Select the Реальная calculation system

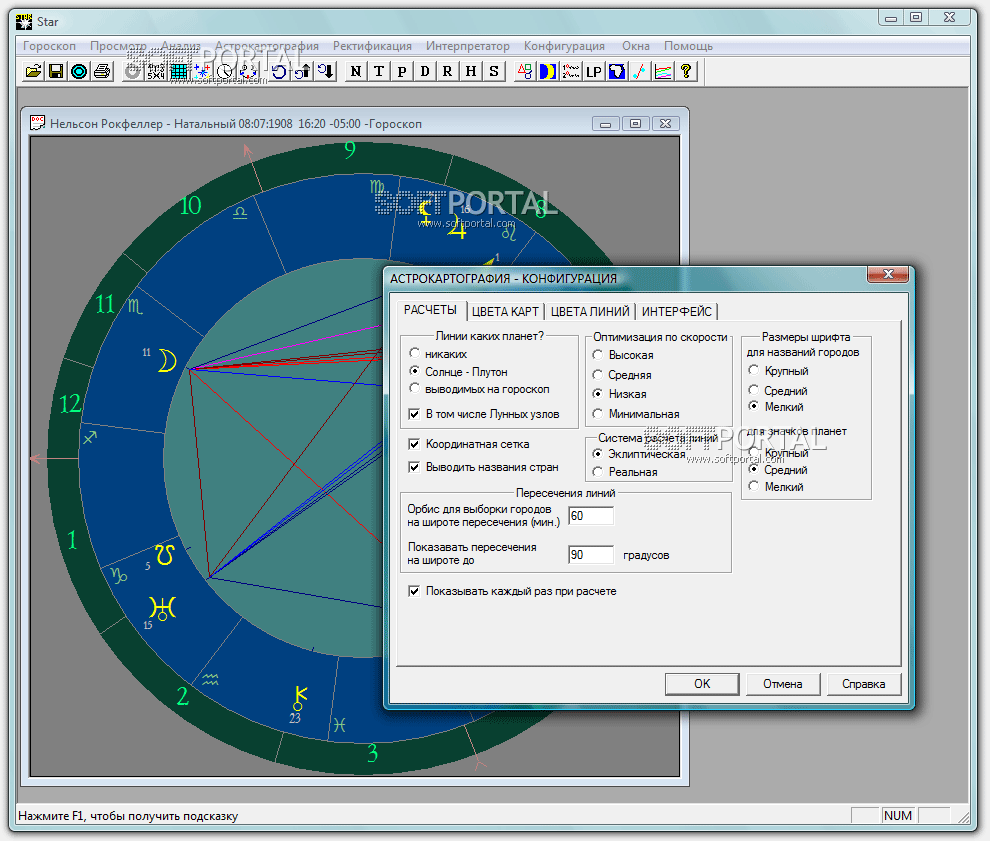[x=599, y=472]
